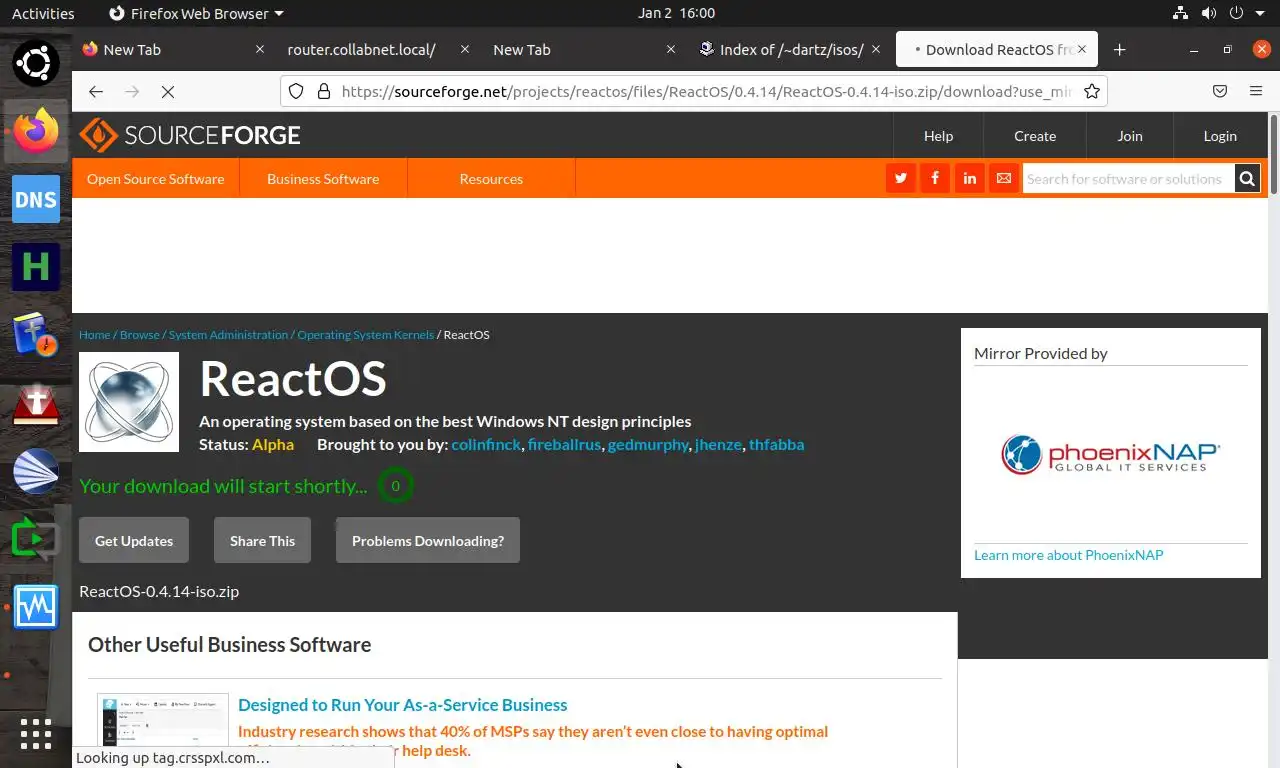The height and width of the screenshot is (768, 1280).
Task: Open Firefox Web Browser app menu
Action: [196, 13]
